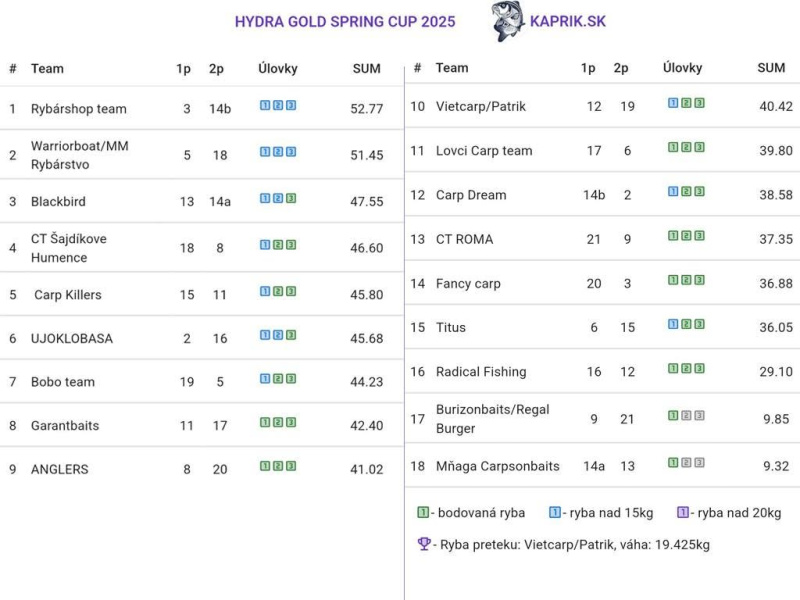The height and width of the screenshot is (600, 800).
Task: Click second catch badge for Vietcarp/Patrik
Action: (x=686, y=103)
